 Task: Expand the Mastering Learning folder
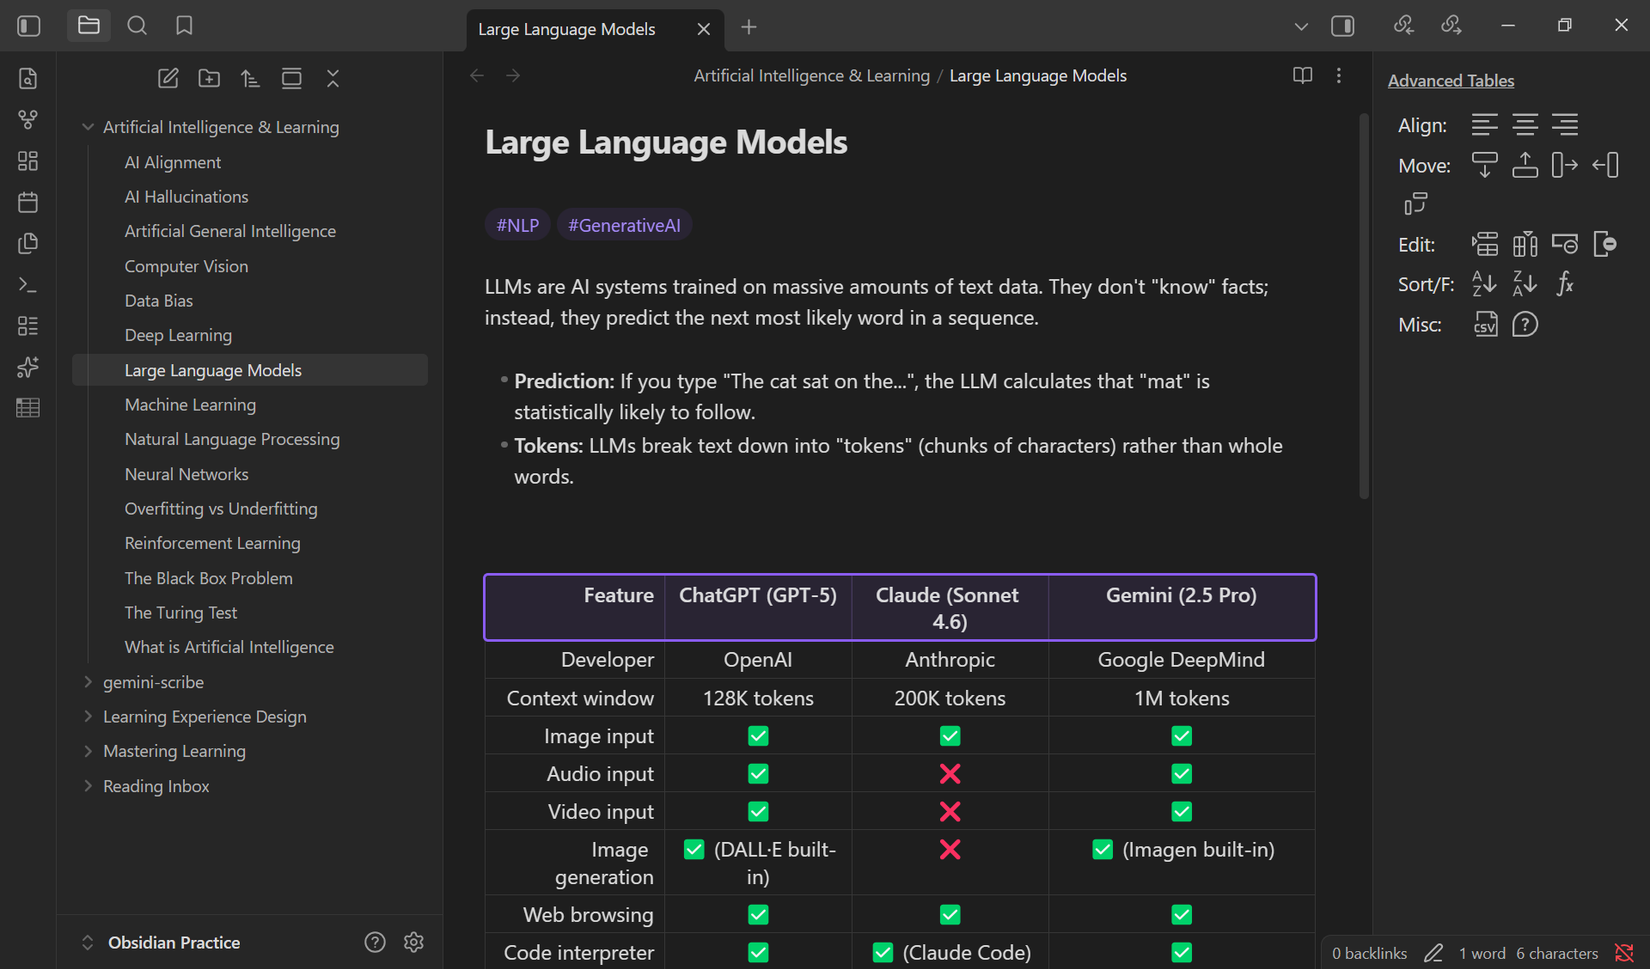pyautogui.click(x=88, y=751)
